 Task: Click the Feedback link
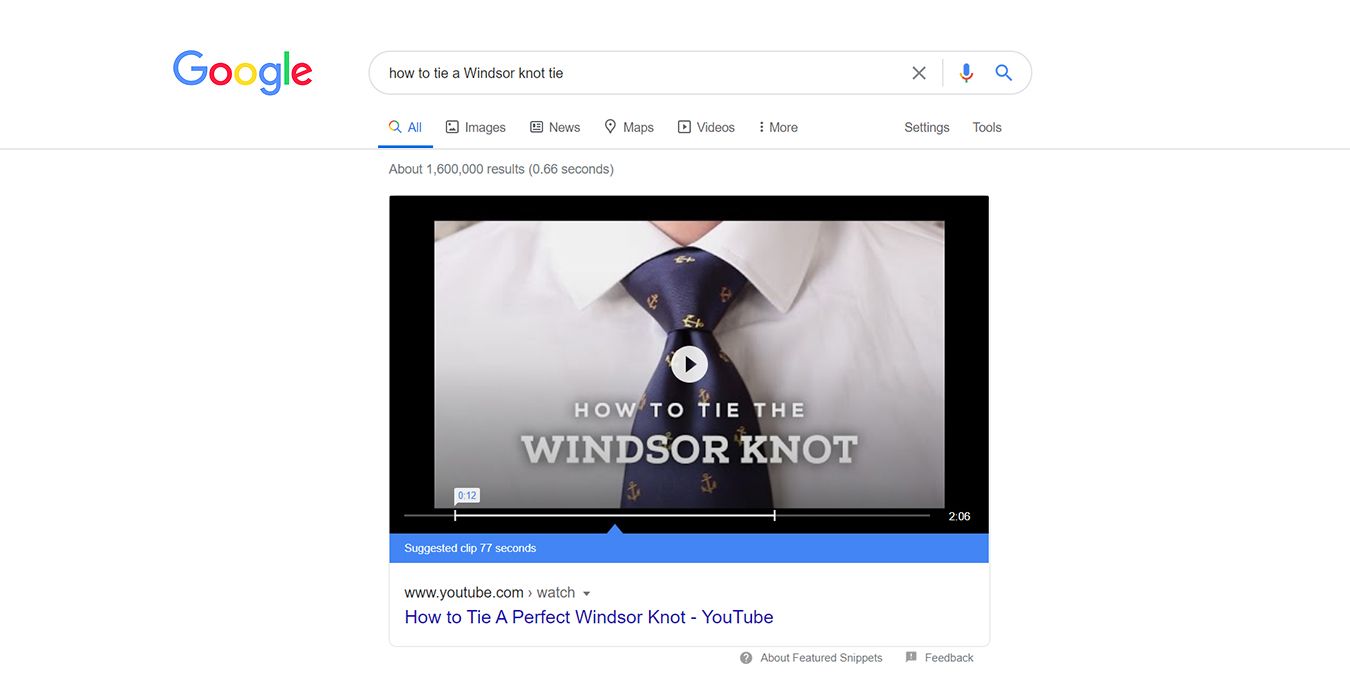click(x=949, y=658)
